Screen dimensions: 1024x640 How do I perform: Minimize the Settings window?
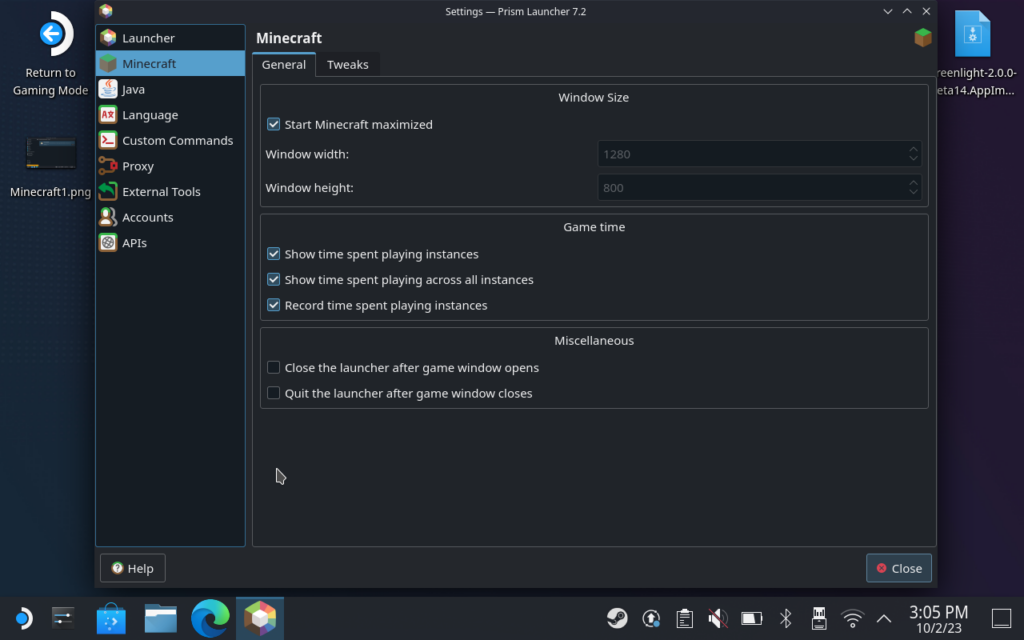(888, 11)
